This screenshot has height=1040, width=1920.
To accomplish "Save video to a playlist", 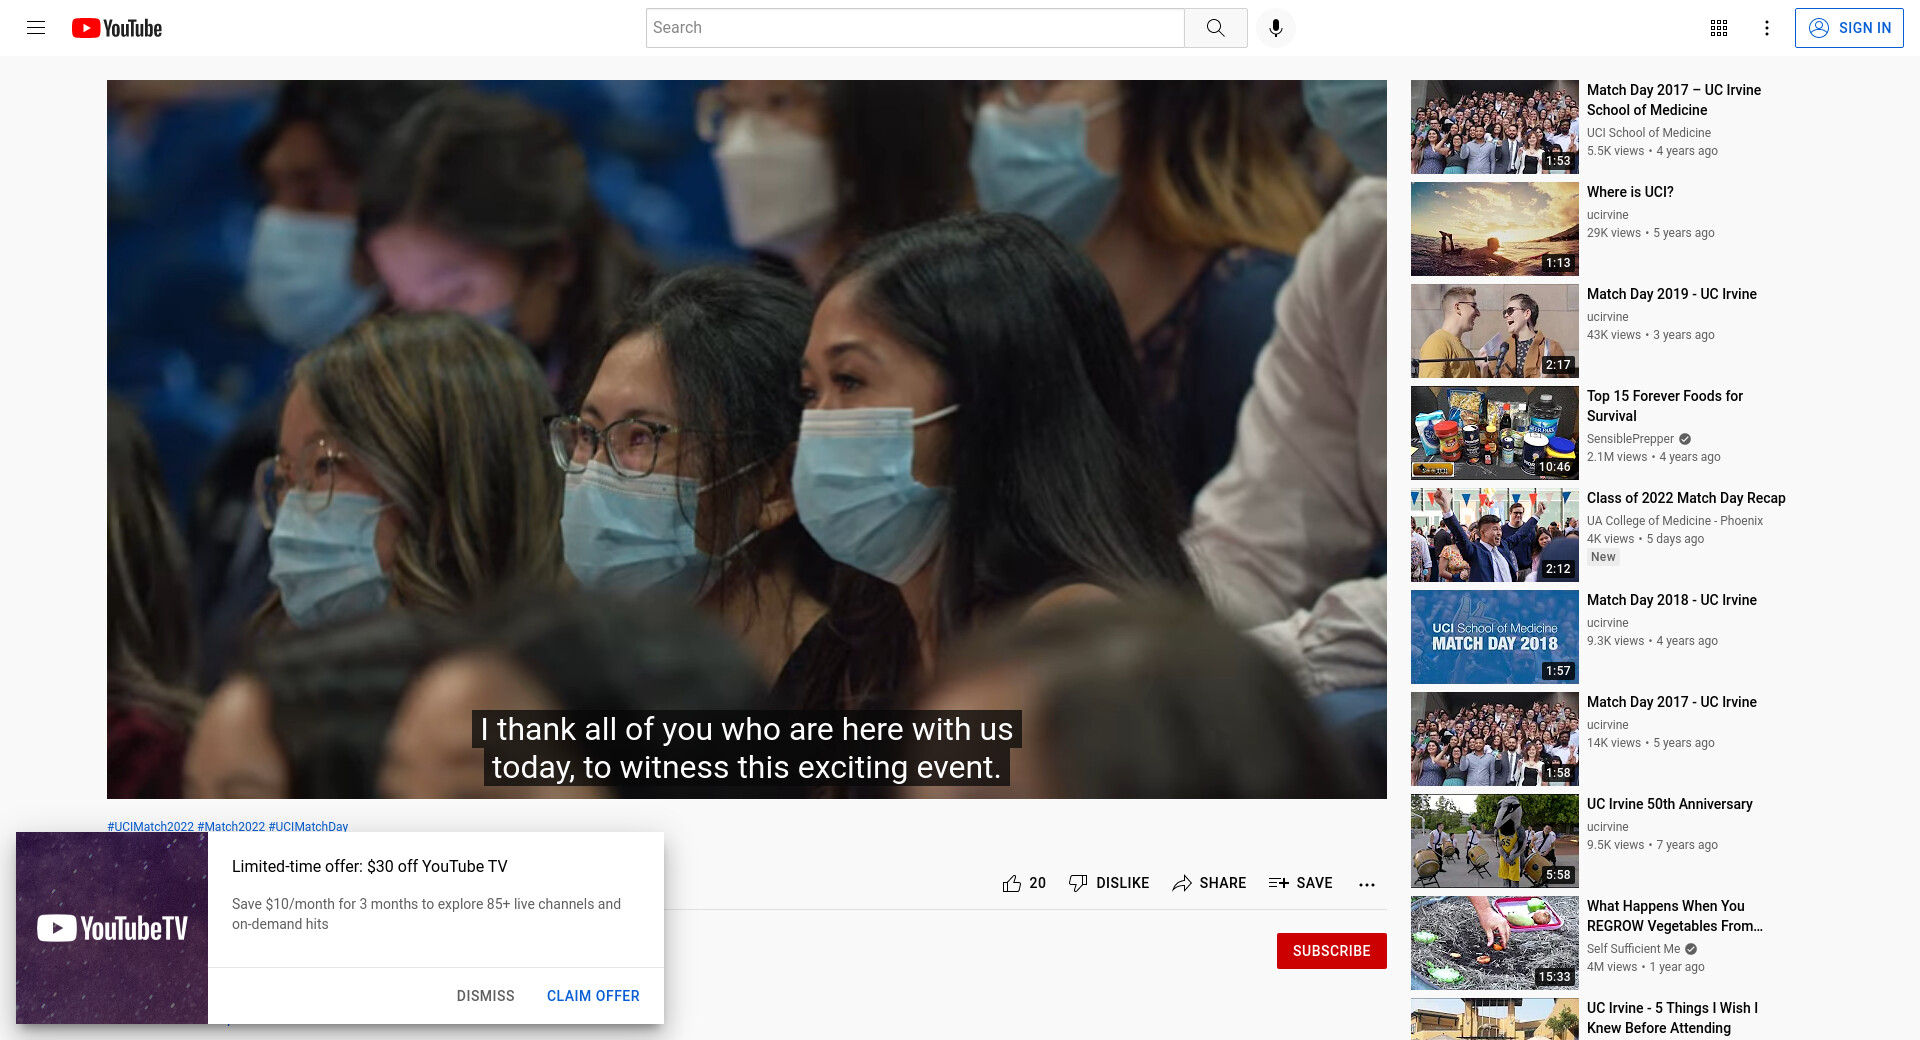I will [x=1300, y=883].
